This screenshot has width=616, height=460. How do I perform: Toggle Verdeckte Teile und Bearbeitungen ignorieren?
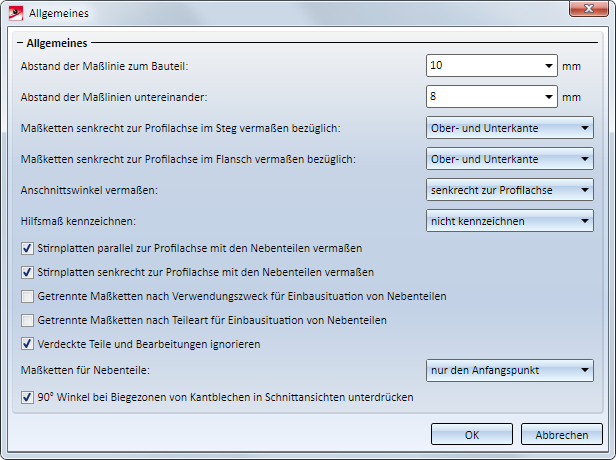27,344
